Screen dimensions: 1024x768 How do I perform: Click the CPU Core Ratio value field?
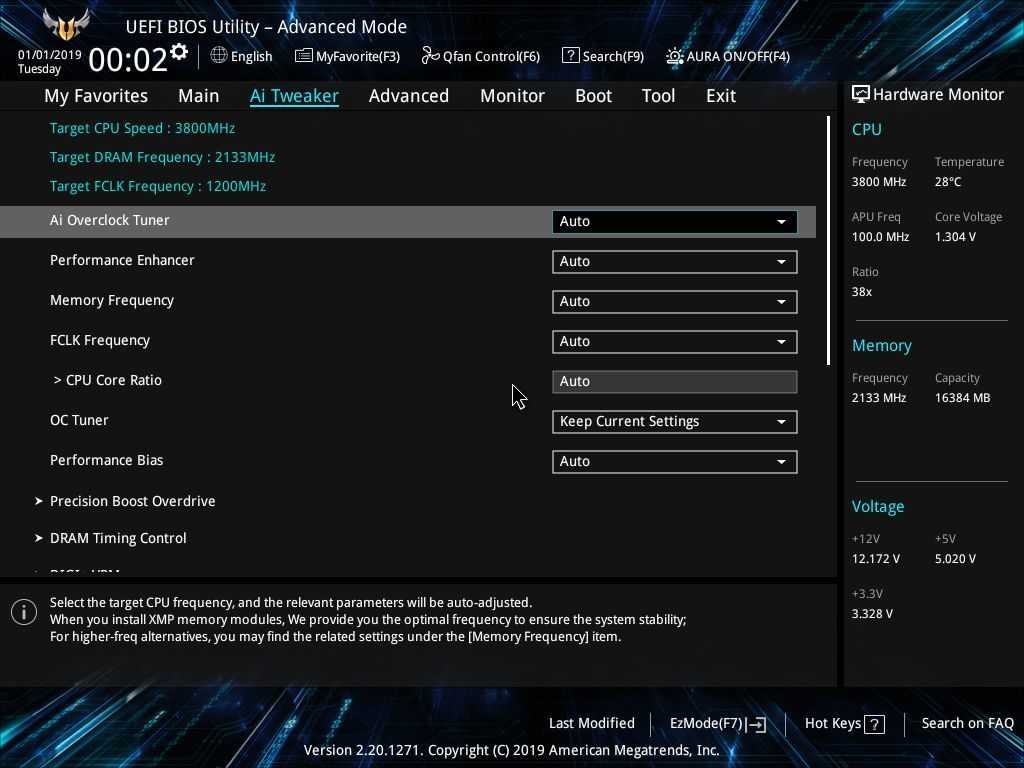(x=674, y=381)
